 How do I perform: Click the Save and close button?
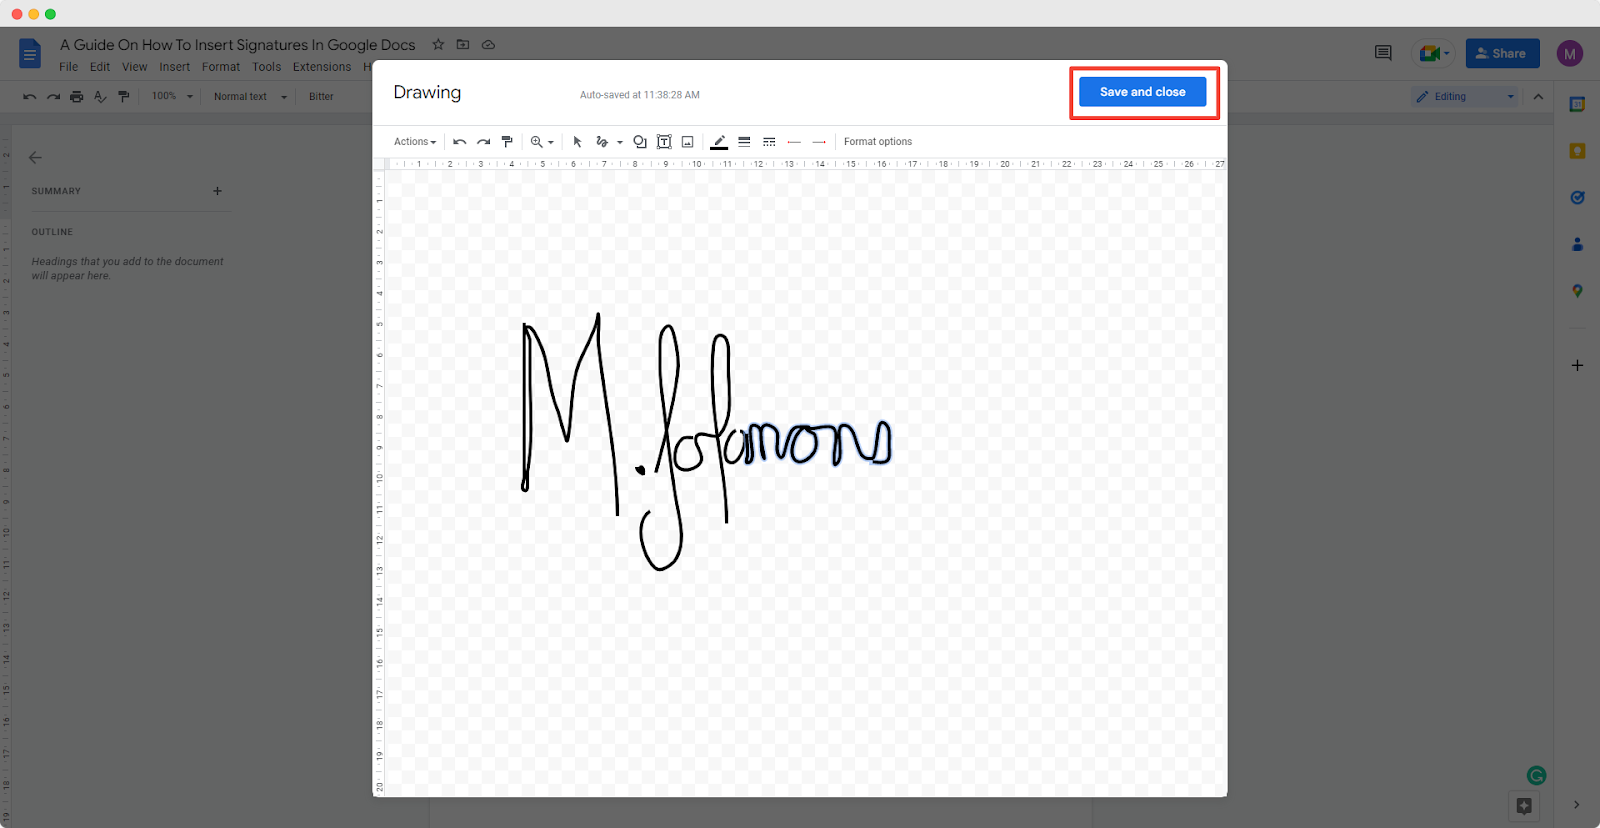tap(1142, 92)
